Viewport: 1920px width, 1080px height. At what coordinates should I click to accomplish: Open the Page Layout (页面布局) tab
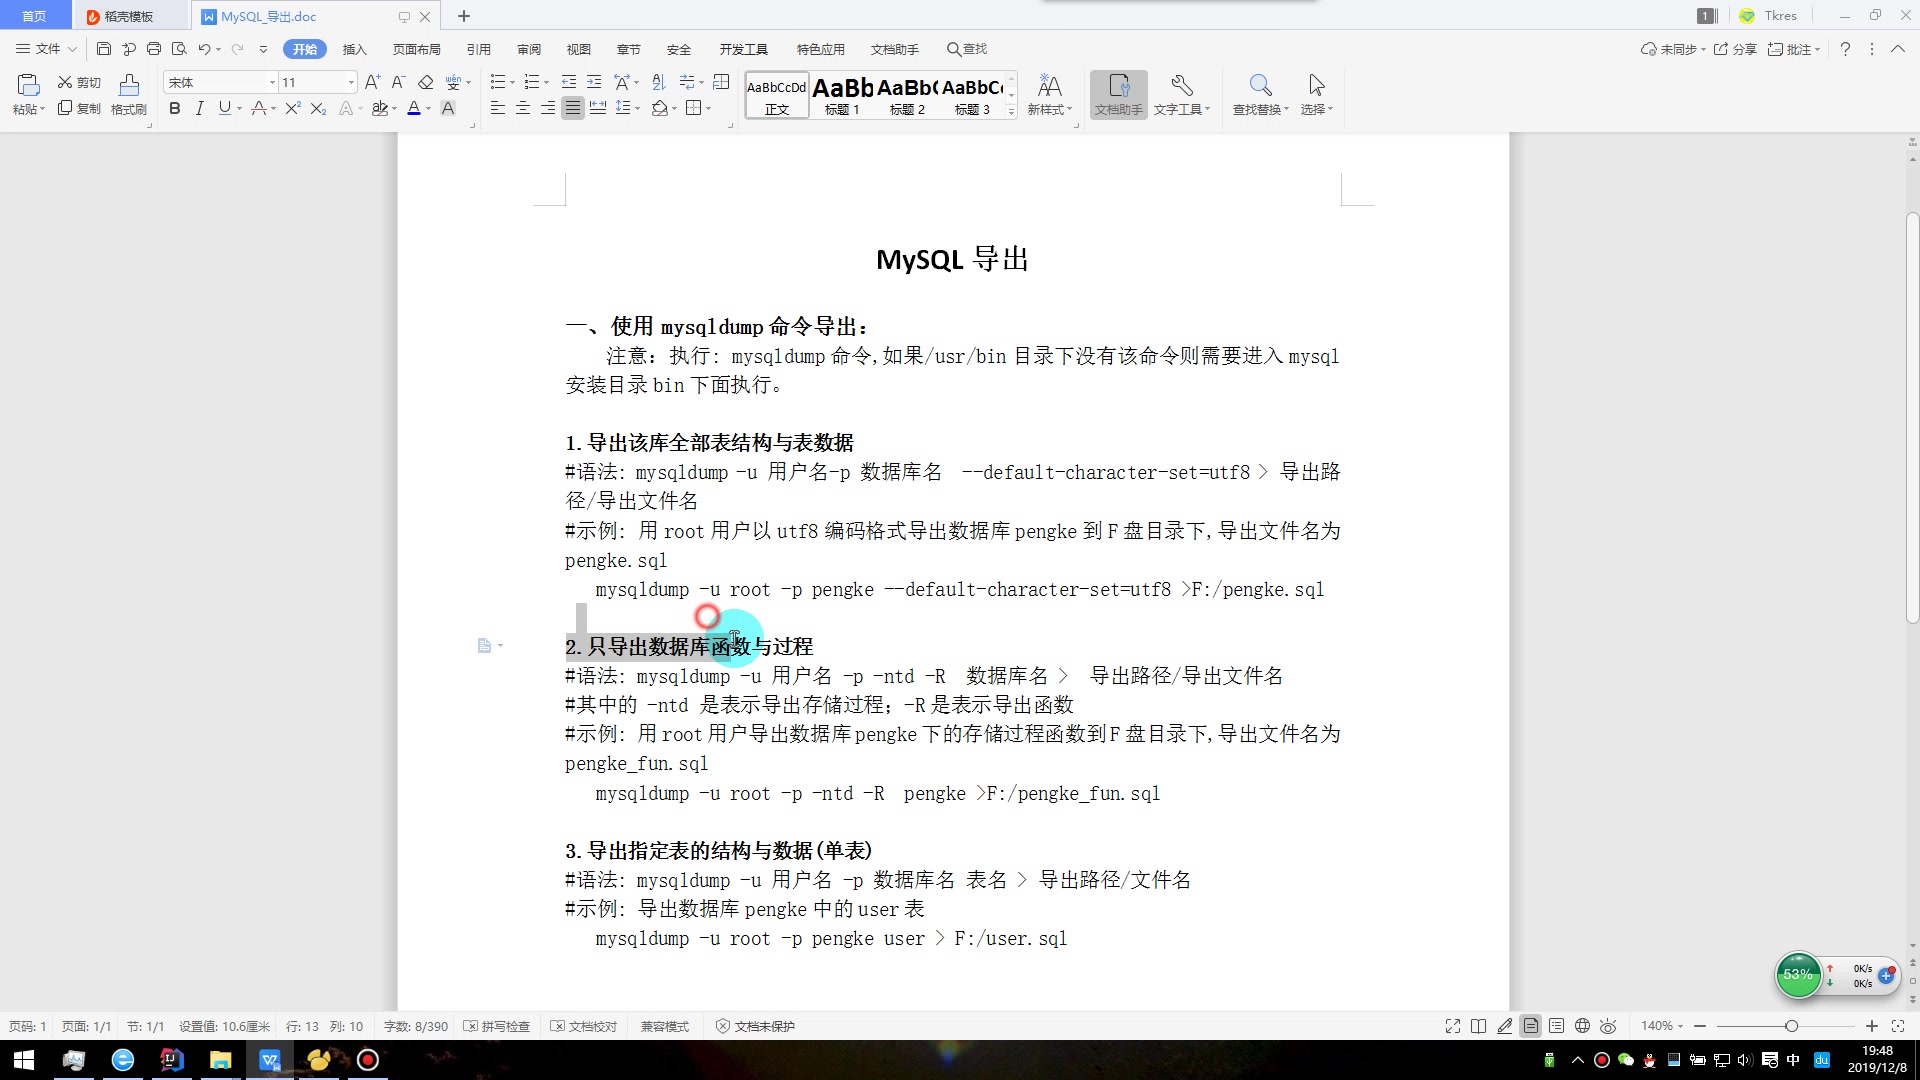416,49
